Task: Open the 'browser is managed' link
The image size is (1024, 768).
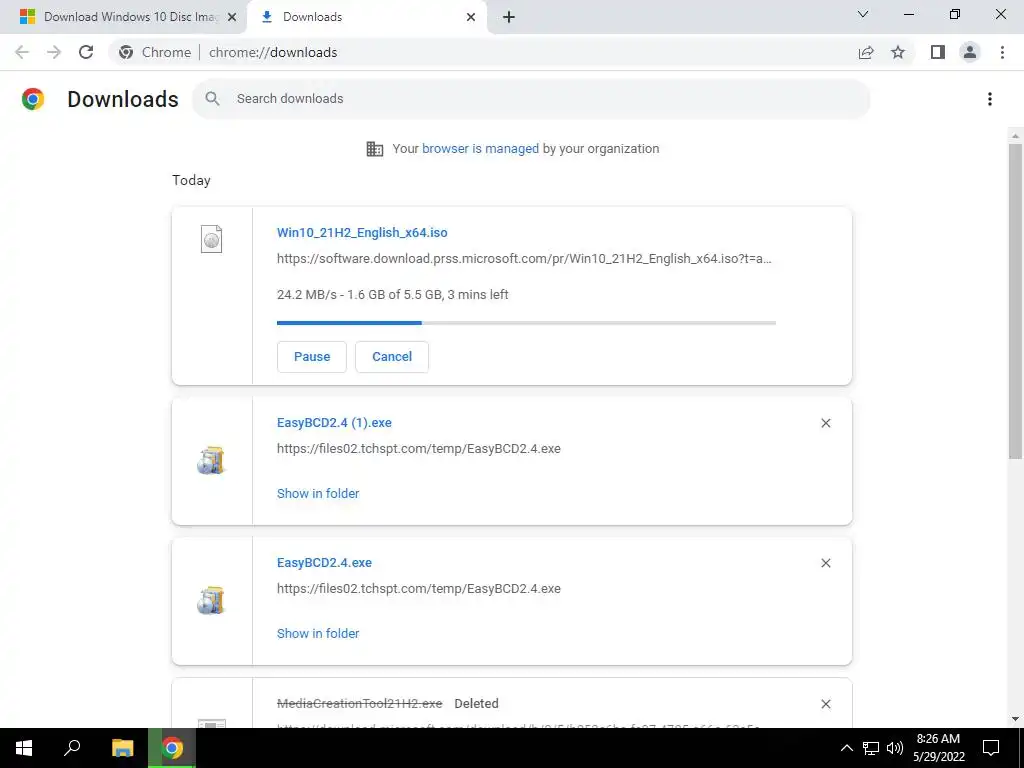Action: 480,149
